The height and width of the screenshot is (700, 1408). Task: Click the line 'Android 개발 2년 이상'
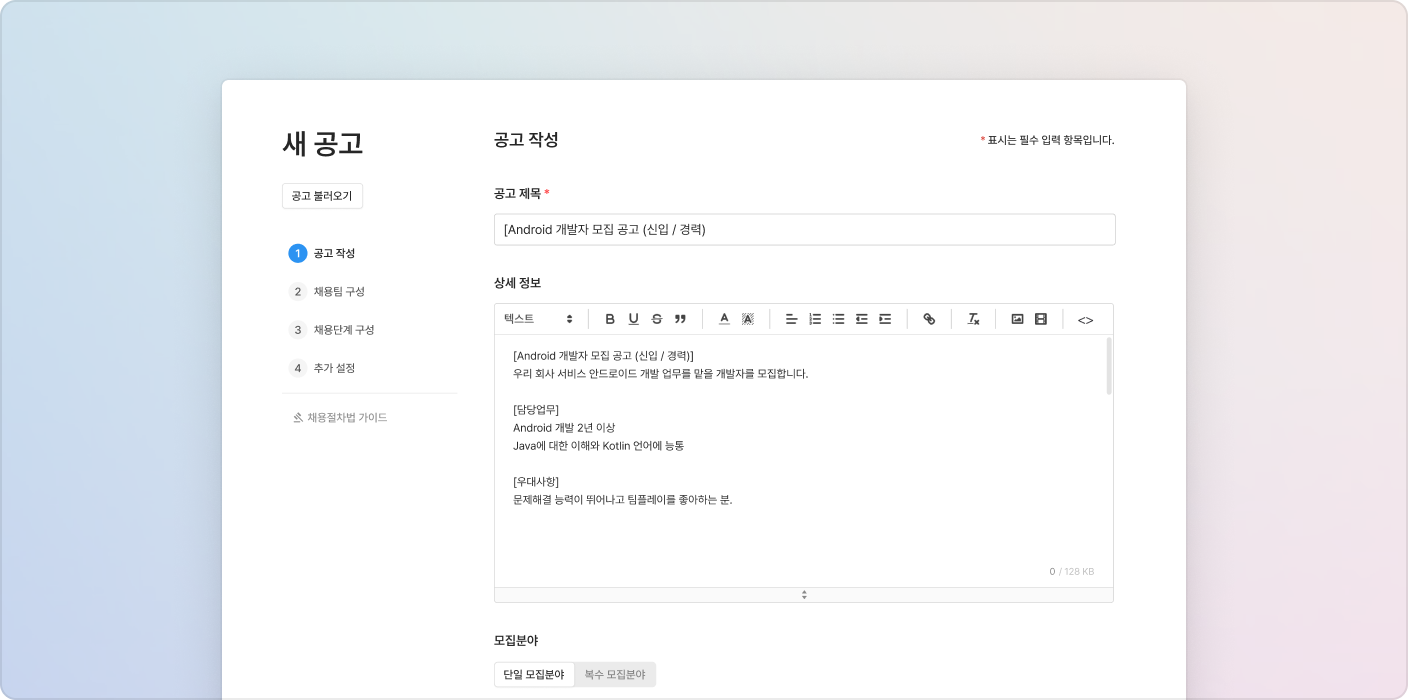564,427
